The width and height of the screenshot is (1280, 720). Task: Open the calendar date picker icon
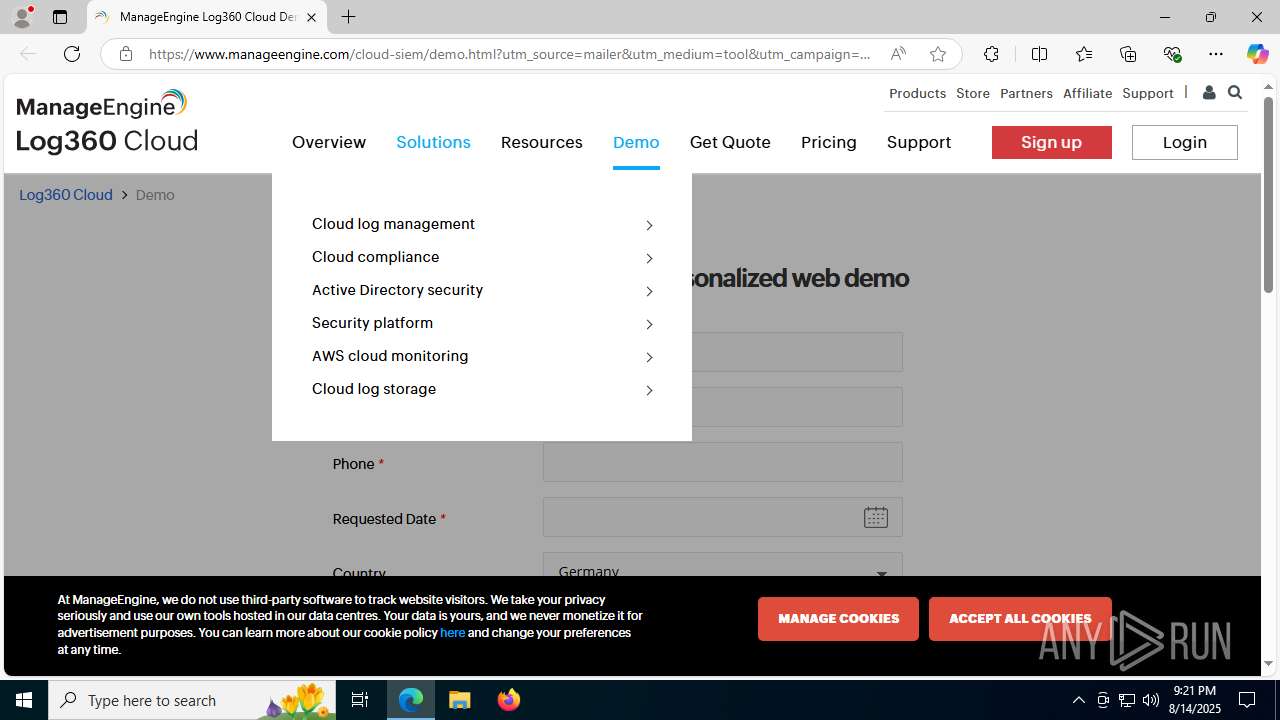pos(876,517)
